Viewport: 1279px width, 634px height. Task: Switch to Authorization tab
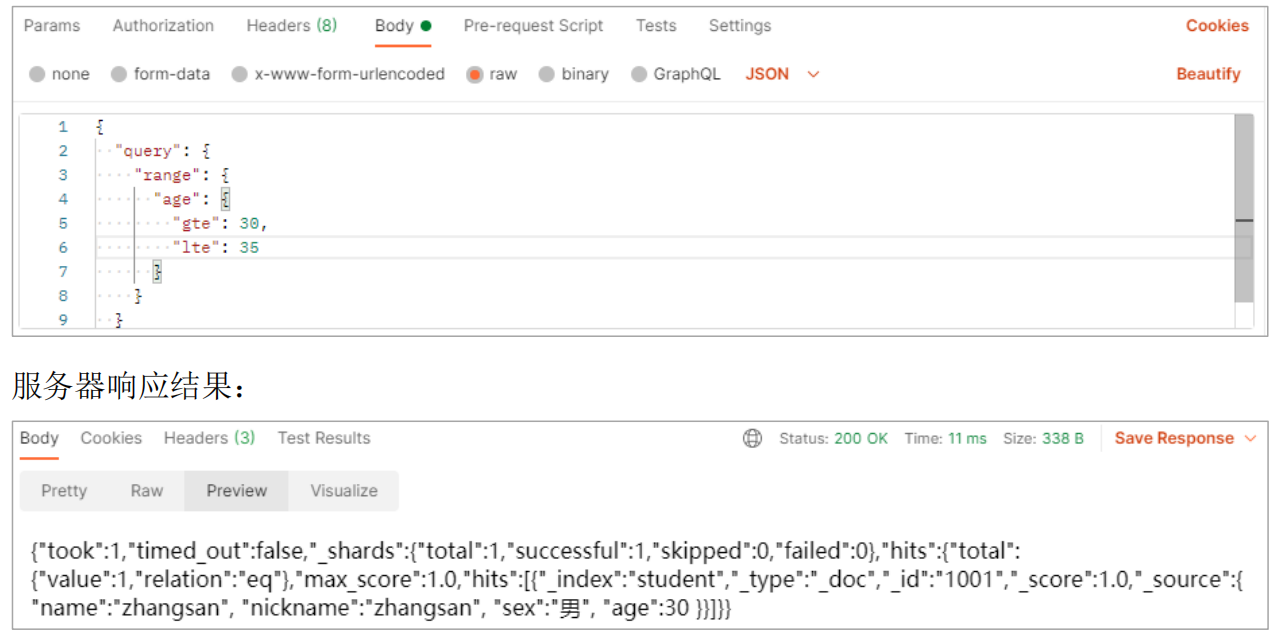click(163, 26)
